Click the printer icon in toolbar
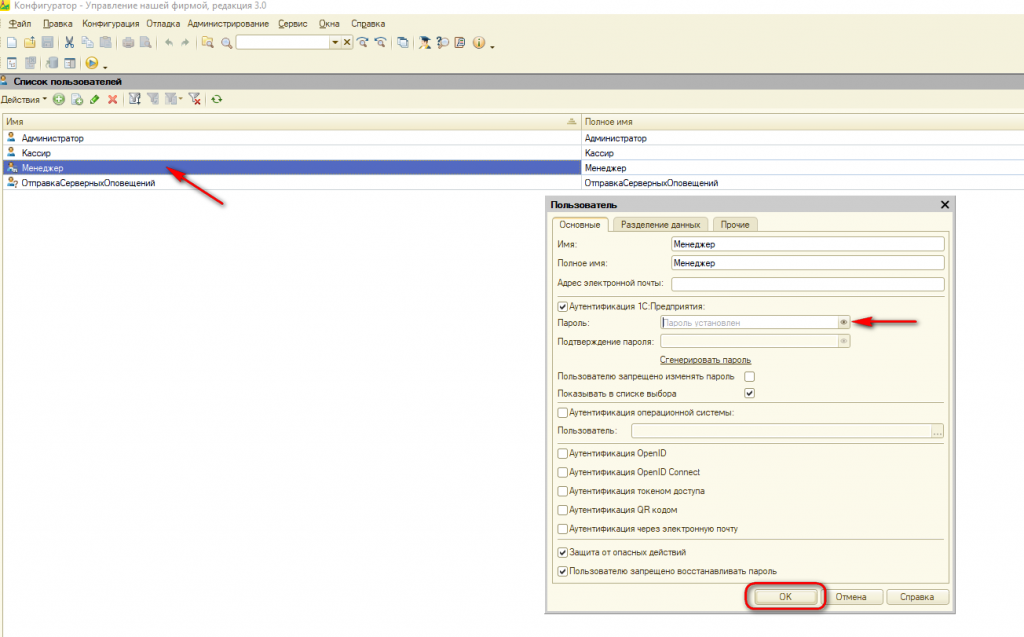Image resolution: width=1024 pixels, height=637 pixels. [128, 42]
